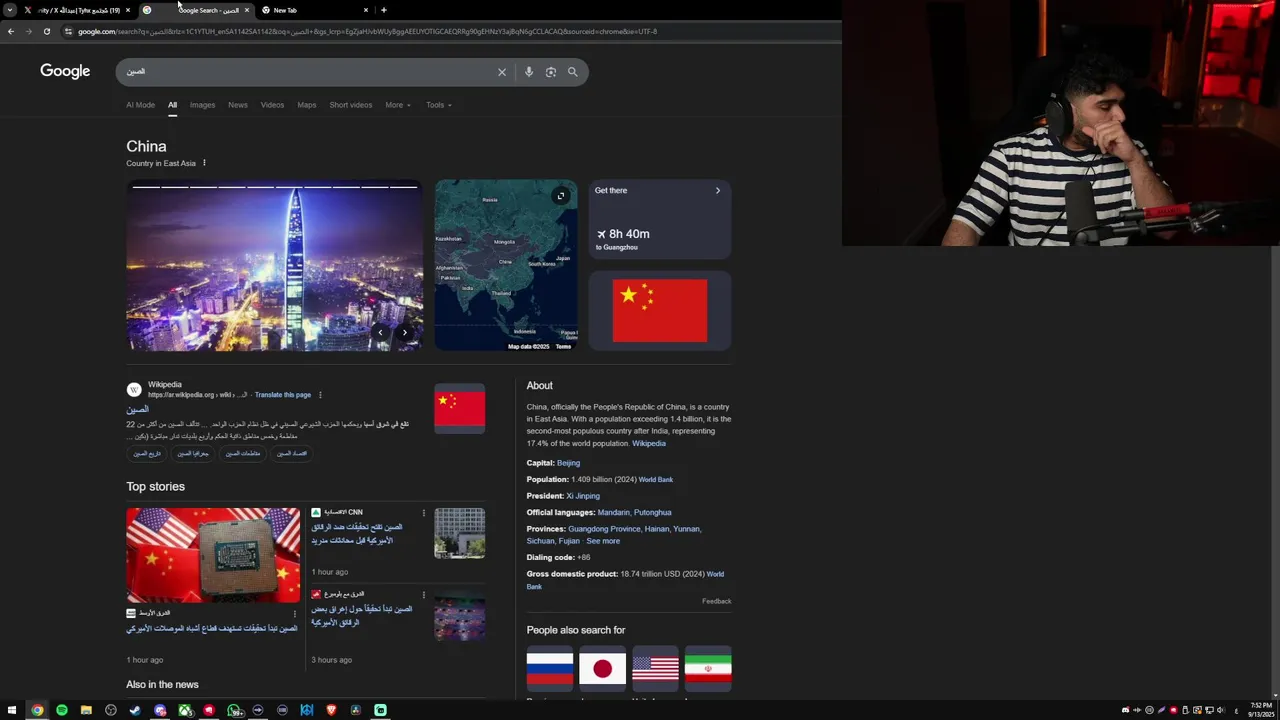
Task: Reload the current page
Action: (x=46, y=31)
